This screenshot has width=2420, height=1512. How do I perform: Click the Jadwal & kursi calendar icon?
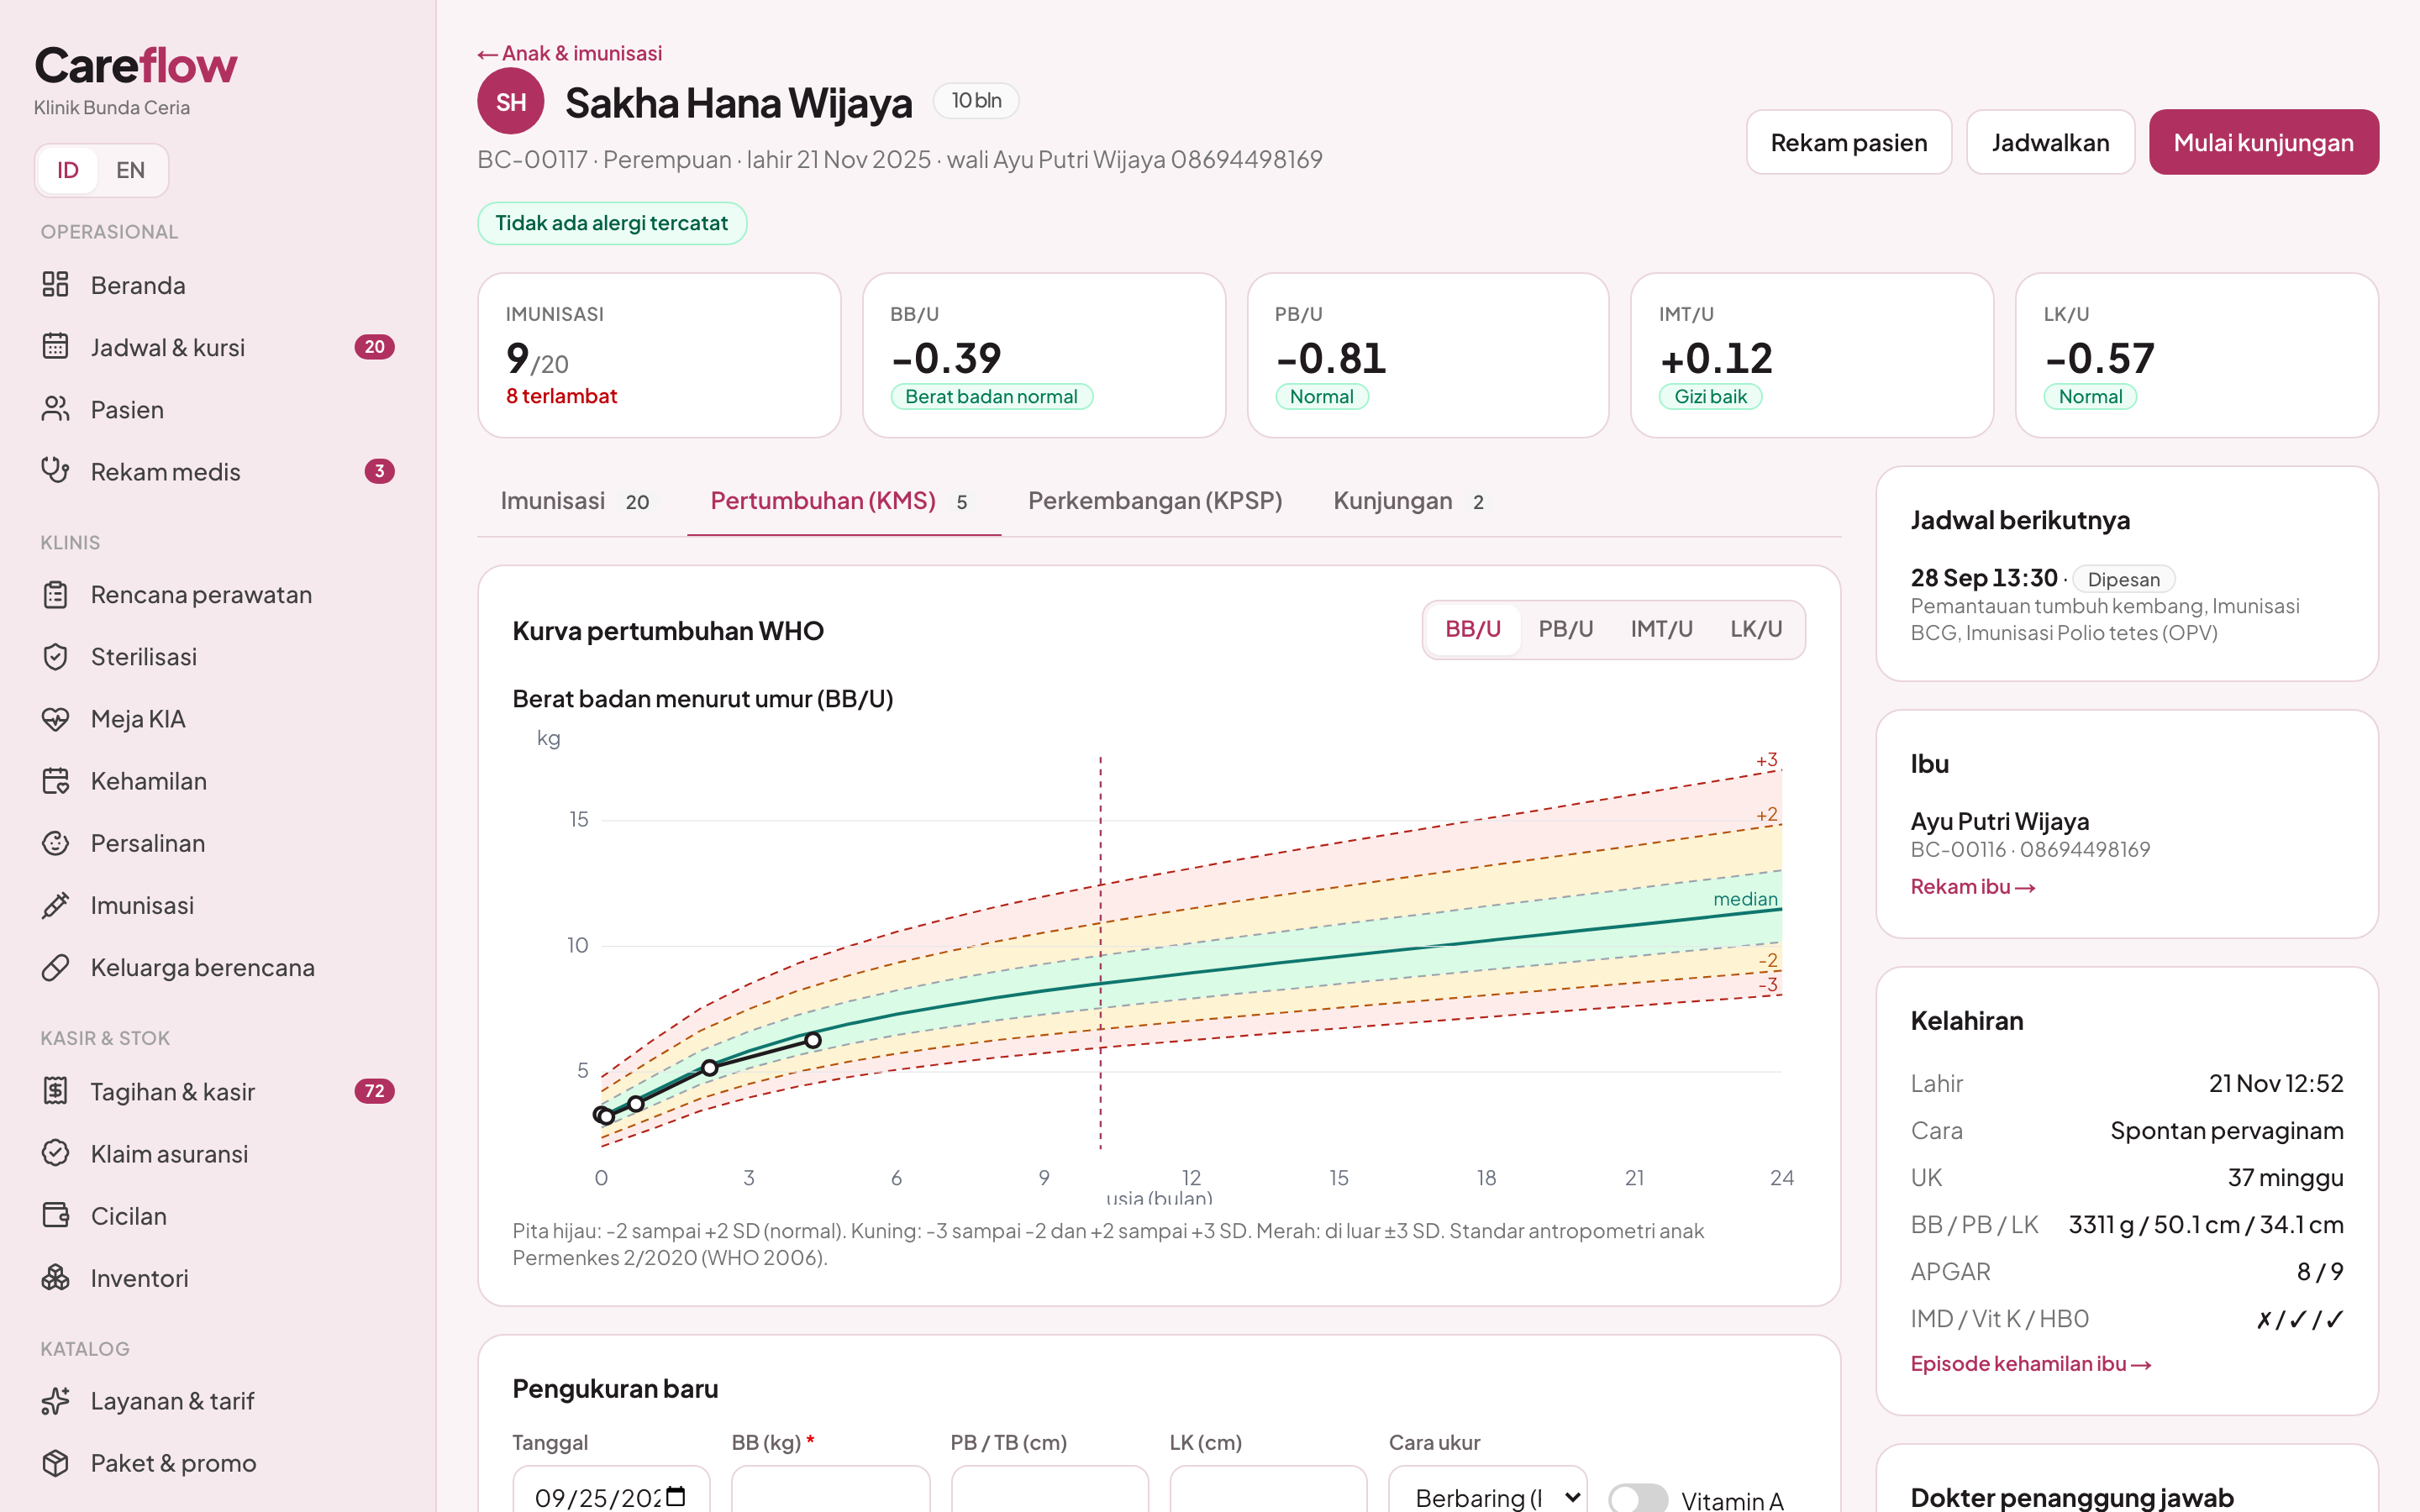pos(55,347)
